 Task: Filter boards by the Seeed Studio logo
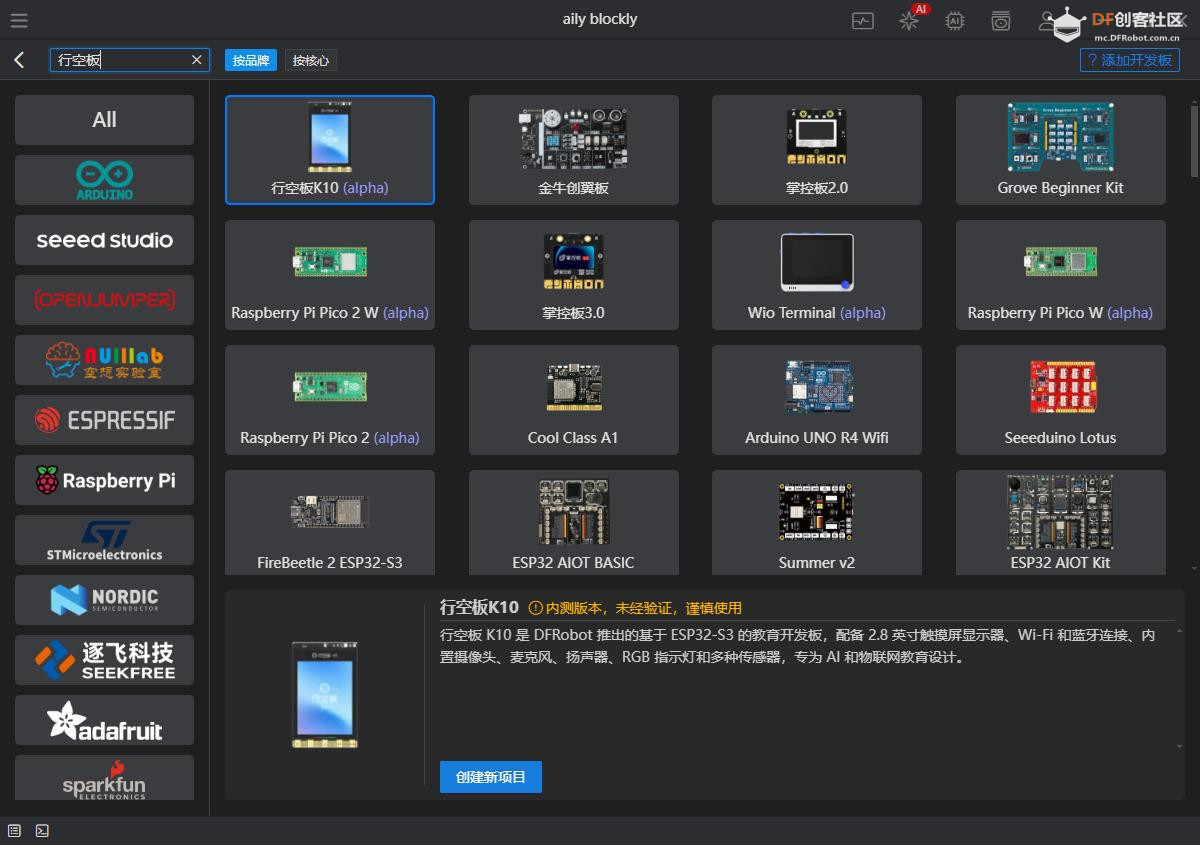click(x=104, y=240)
